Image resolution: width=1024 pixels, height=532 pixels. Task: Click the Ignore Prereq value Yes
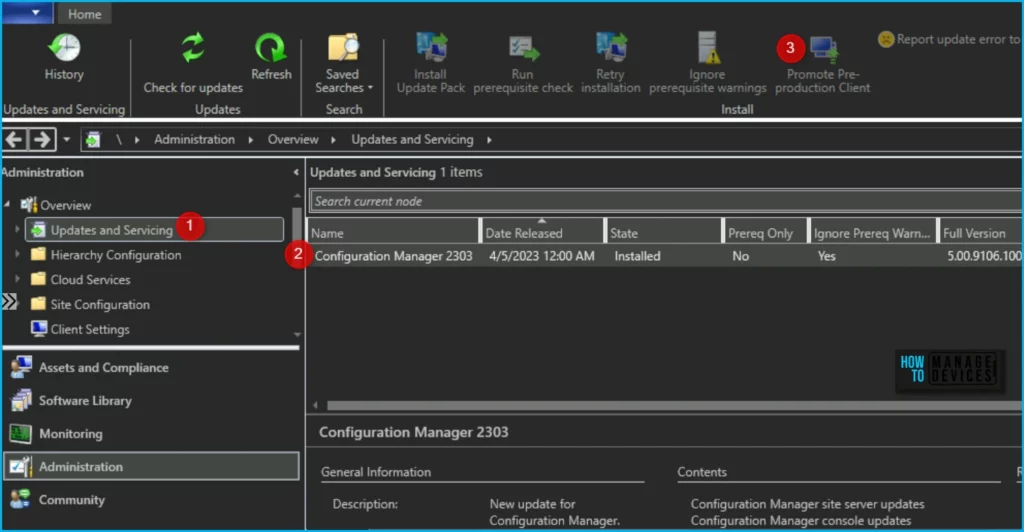click(x=827, y=256)
